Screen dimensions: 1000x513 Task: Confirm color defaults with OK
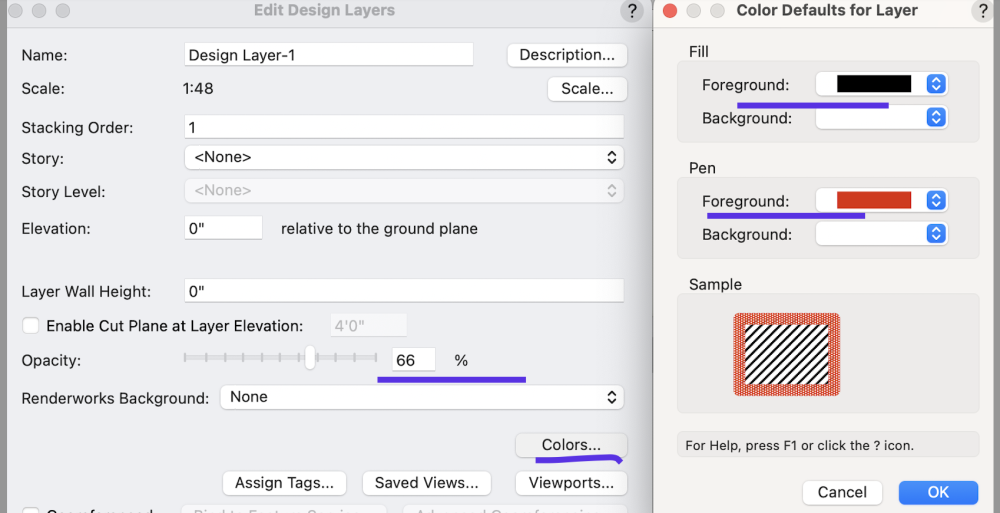point(937,492)
